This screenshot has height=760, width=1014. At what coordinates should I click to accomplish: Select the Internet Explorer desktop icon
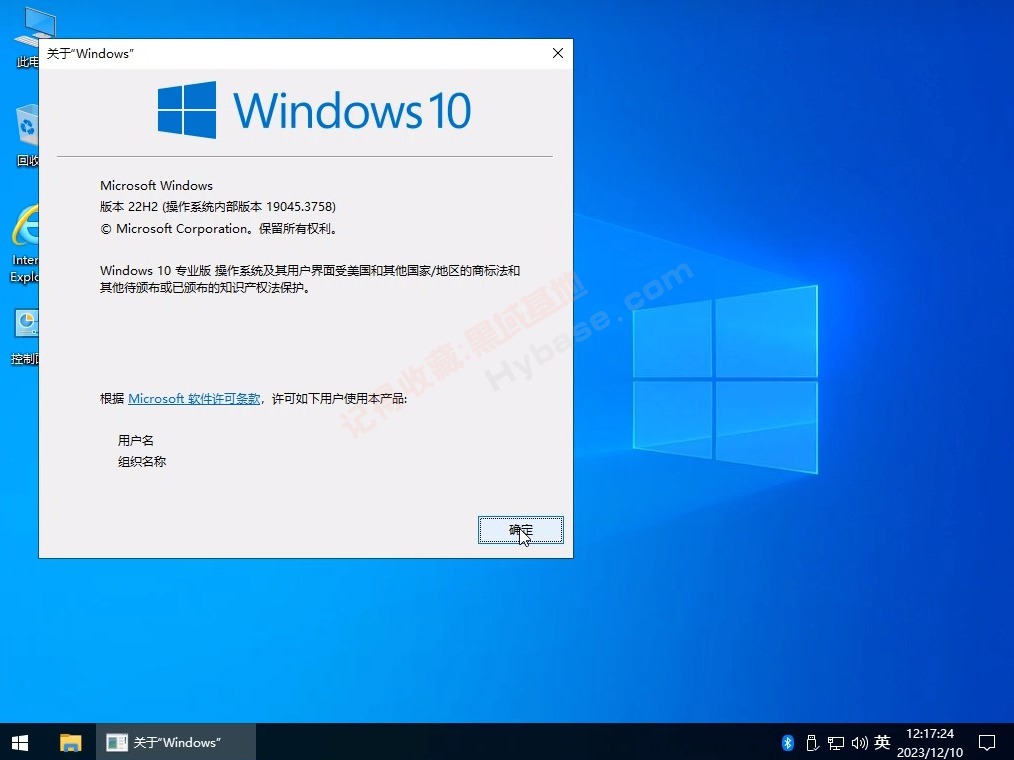click(x=25, y=244)
